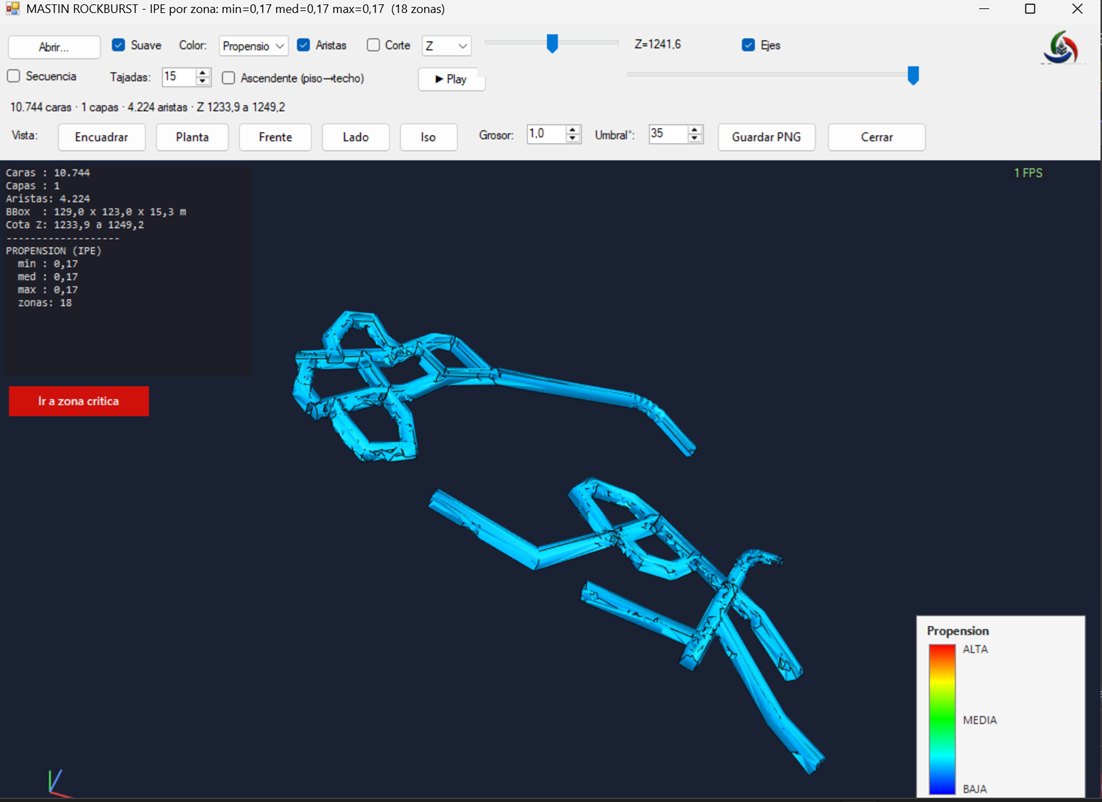Click the ALTA label in the legend

(975, 649)
